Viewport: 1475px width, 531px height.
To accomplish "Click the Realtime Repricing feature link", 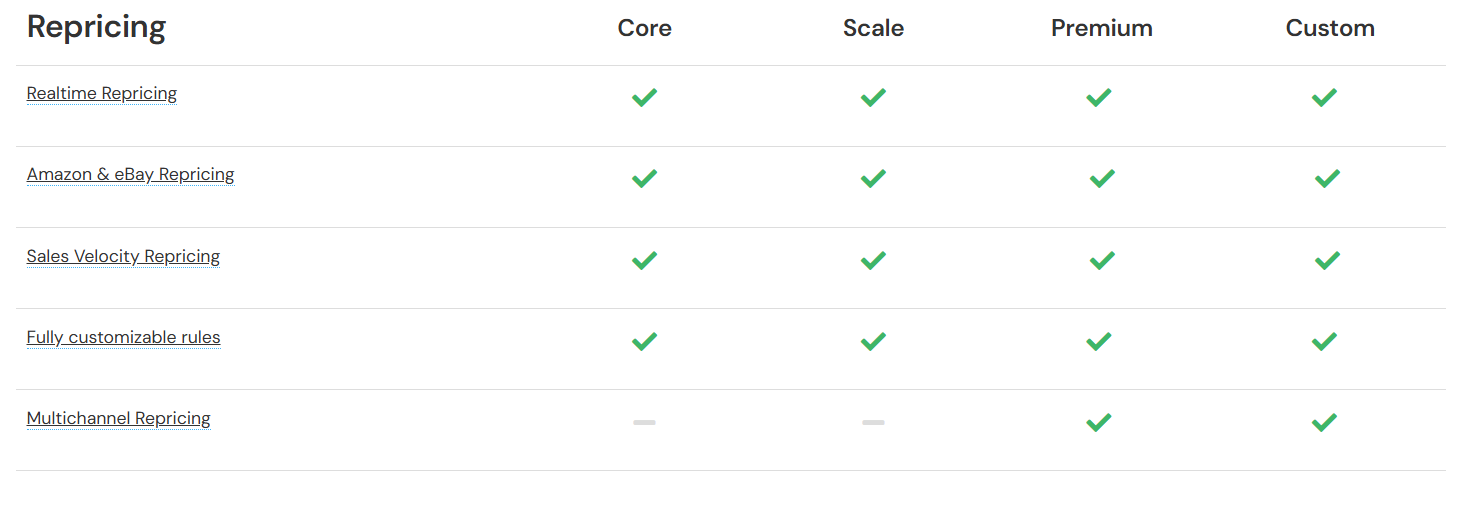I will tap(101, 93).
